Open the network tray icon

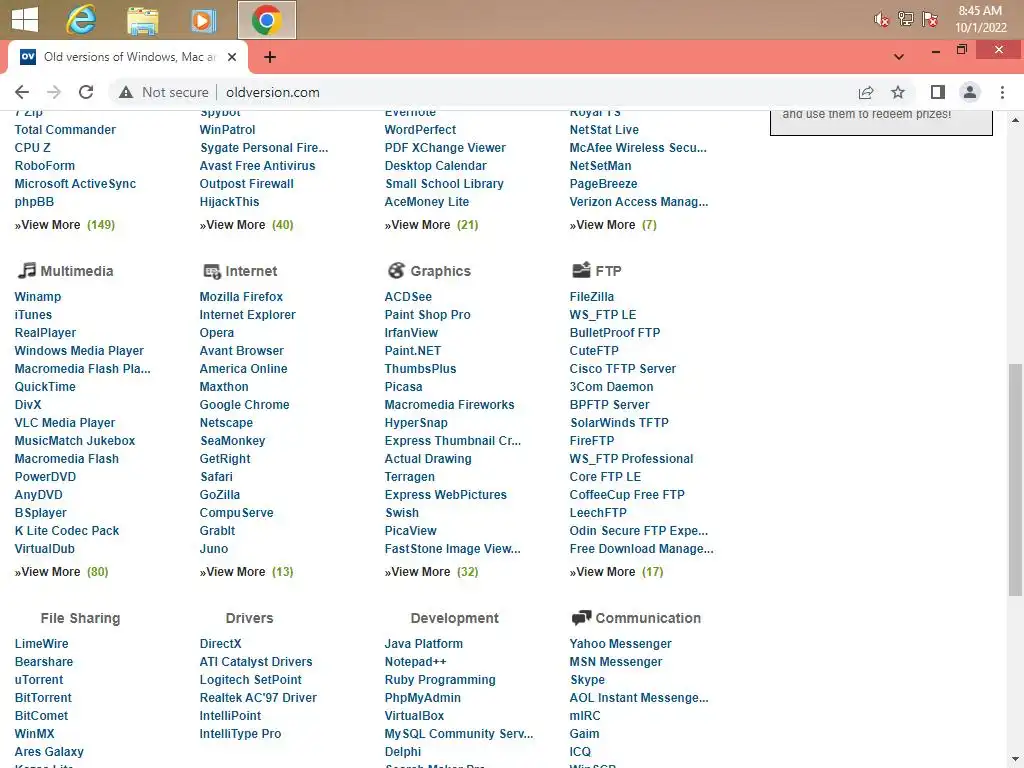[906, 19]
